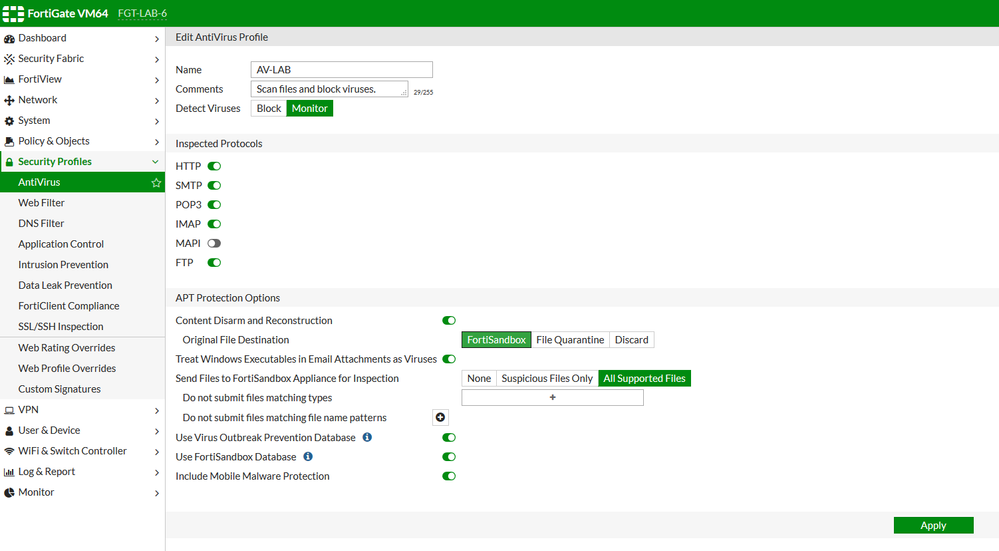Toggle Content Disarm and Reconstruction
999x551 pixels.
tap(449, 320)
